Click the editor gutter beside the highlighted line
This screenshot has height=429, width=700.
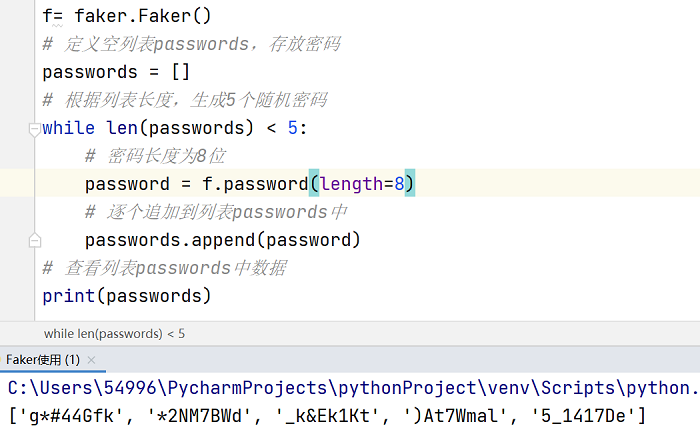[x=17, y=183]
